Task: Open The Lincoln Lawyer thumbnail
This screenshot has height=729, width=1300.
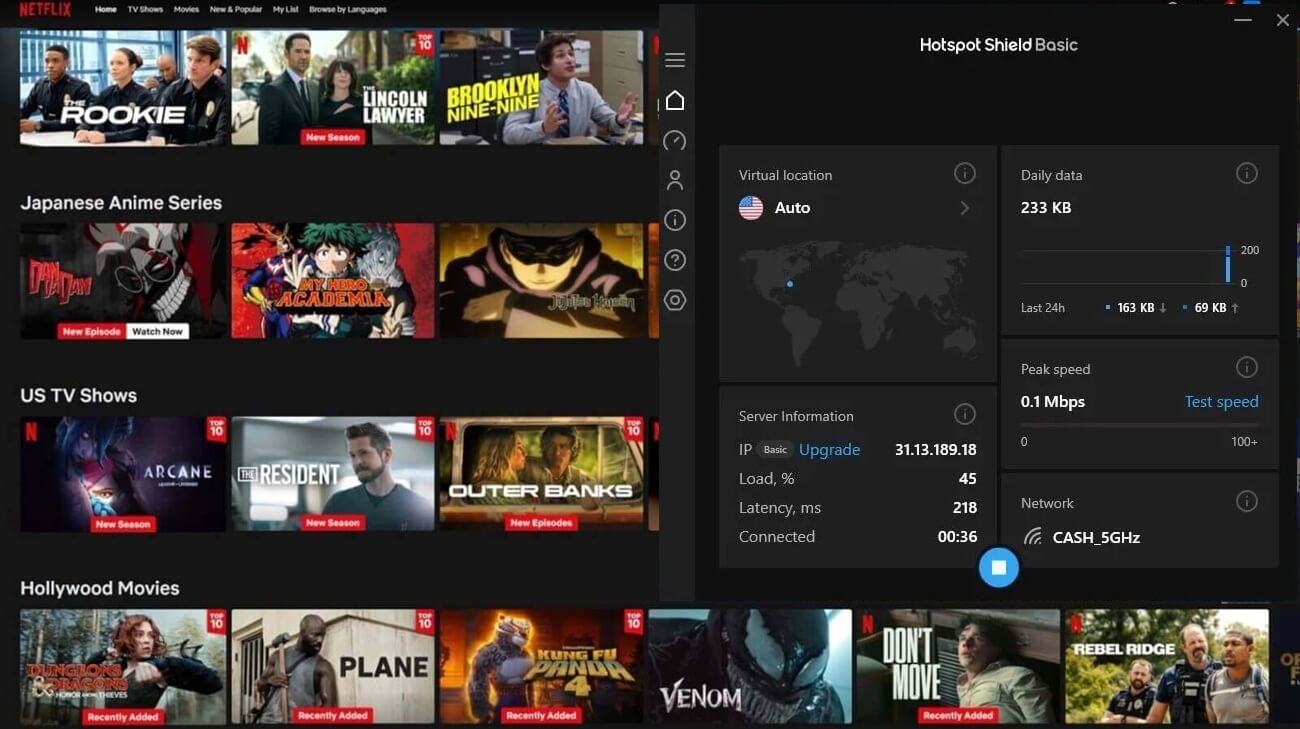Action: point(333,88)
